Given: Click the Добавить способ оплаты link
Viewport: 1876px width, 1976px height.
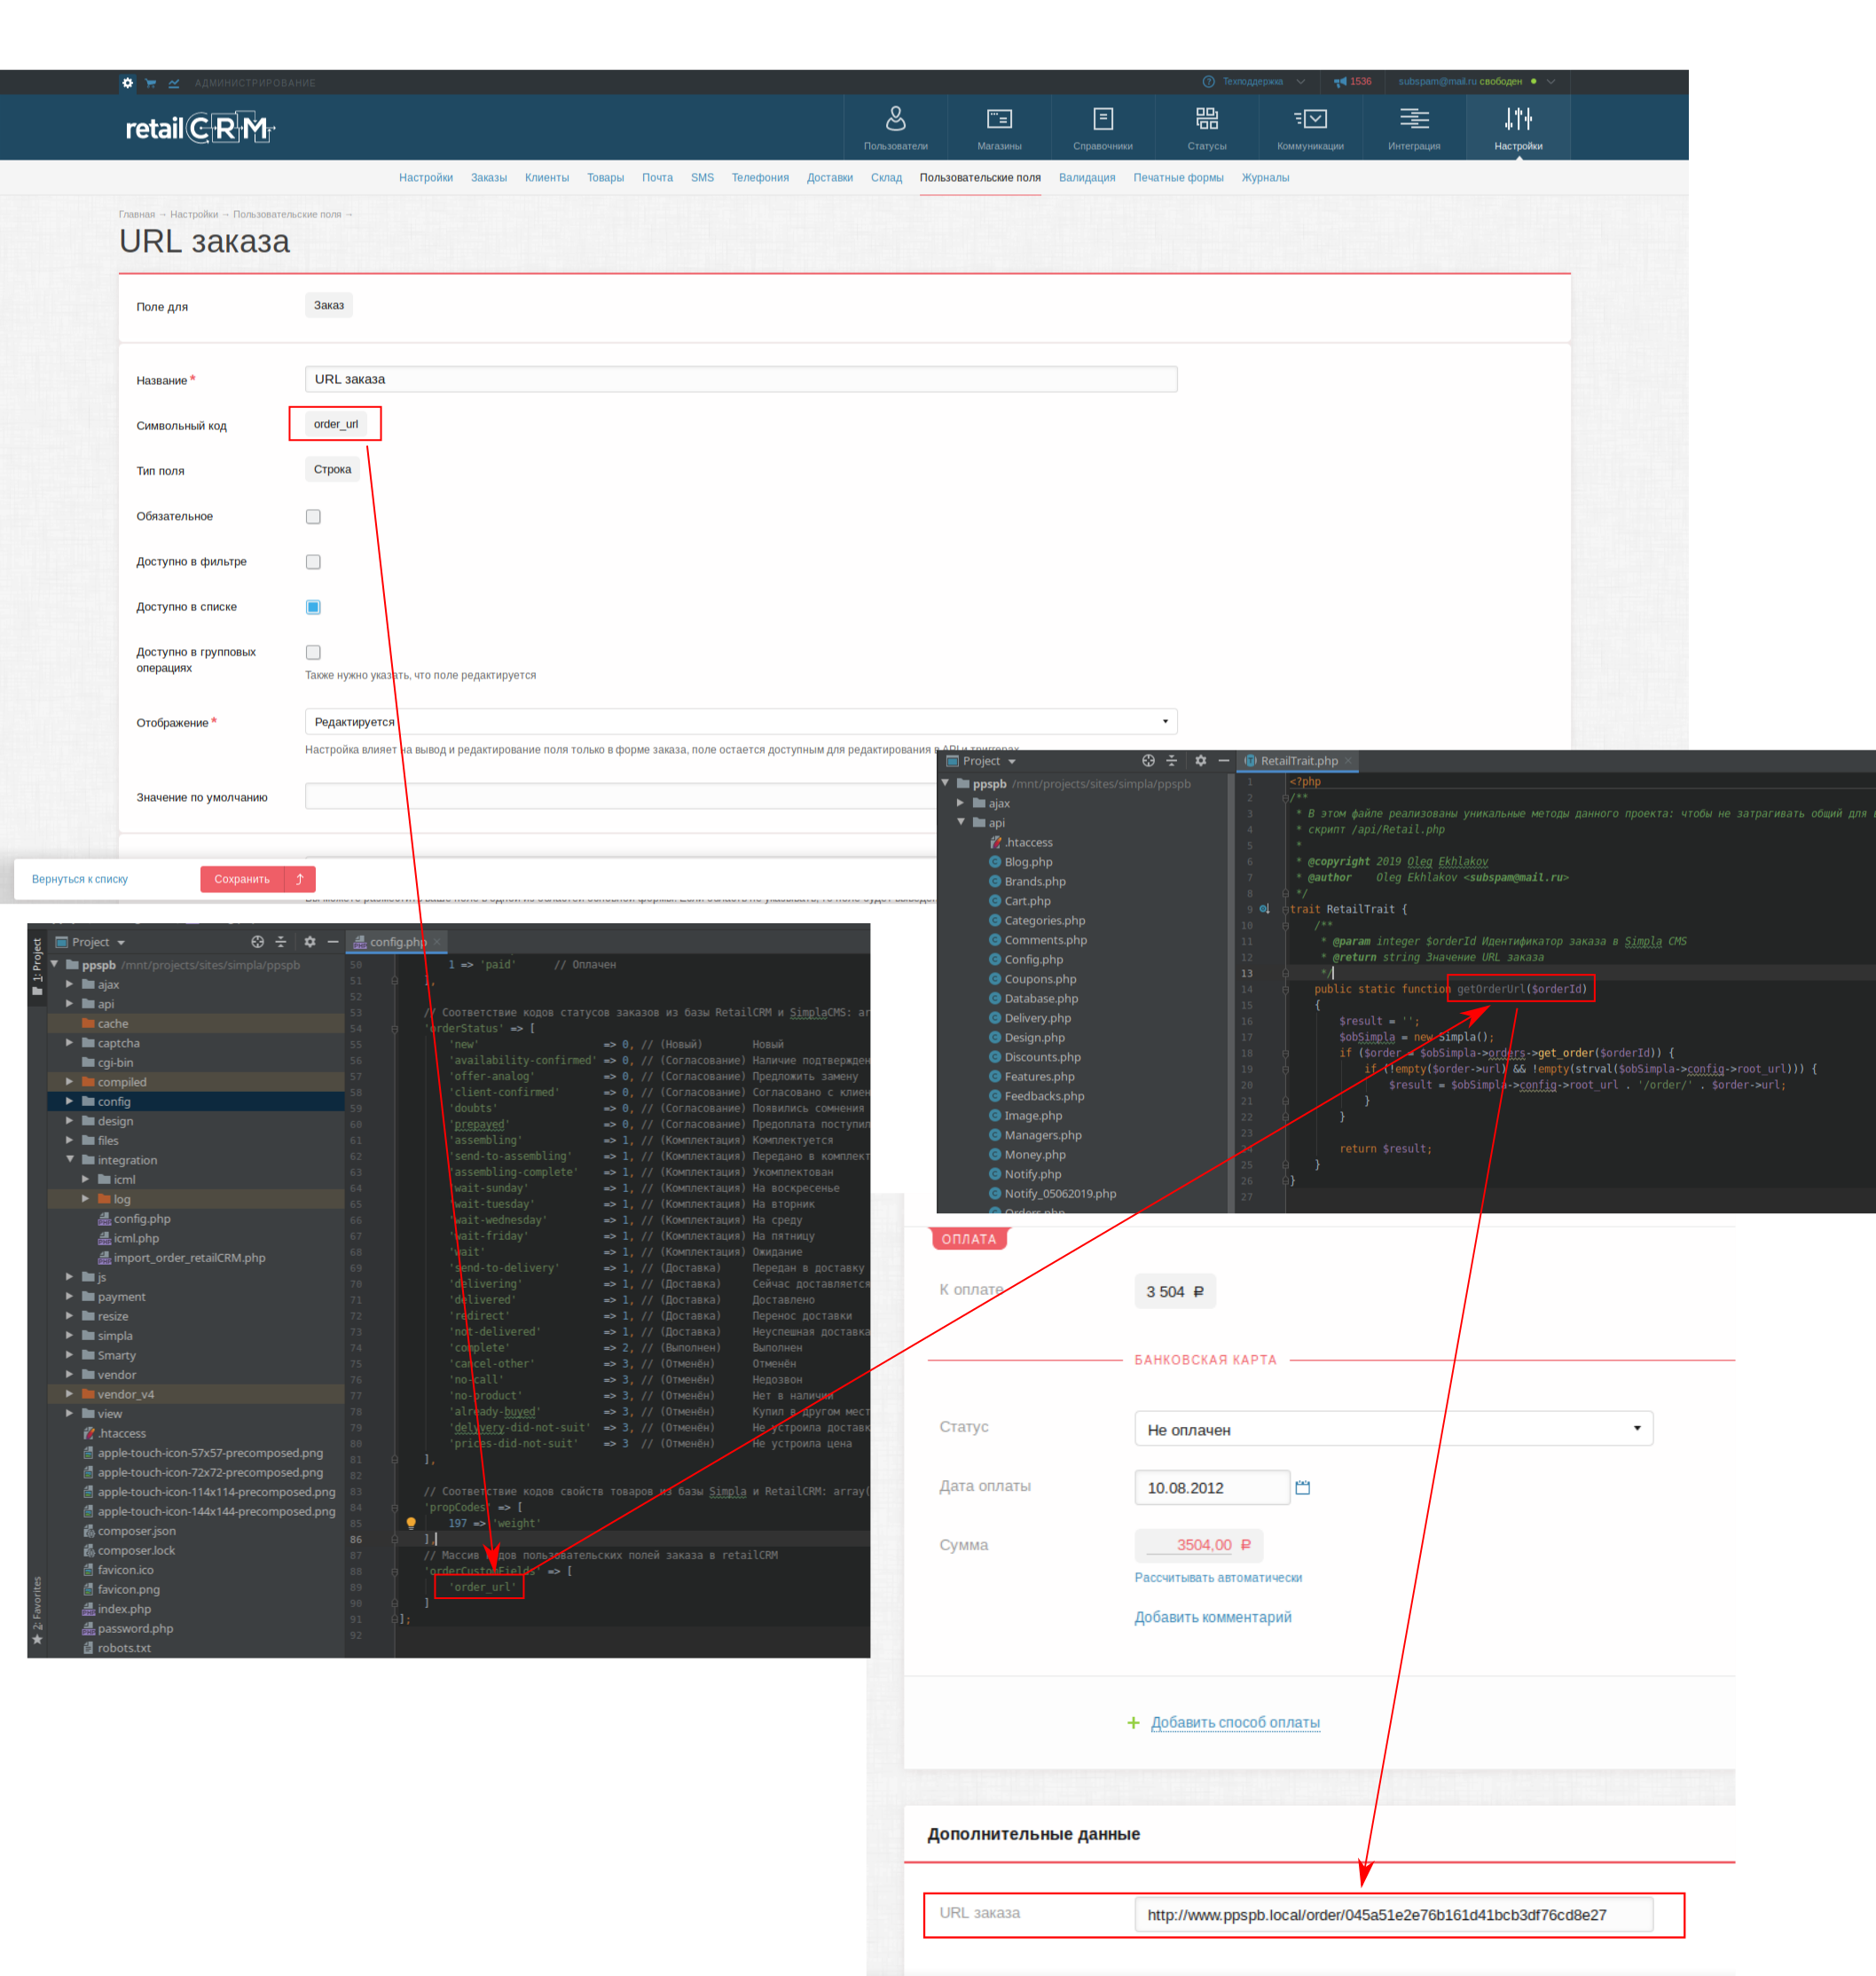Looking at the screenshot, I should (x=1234, y=1722).
